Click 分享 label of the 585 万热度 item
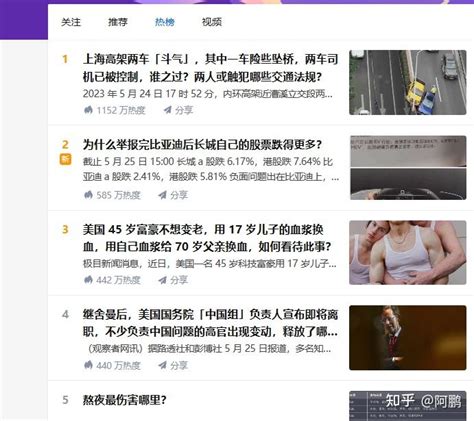The height and width of the screenshot is (421, 474). point(179,195)
